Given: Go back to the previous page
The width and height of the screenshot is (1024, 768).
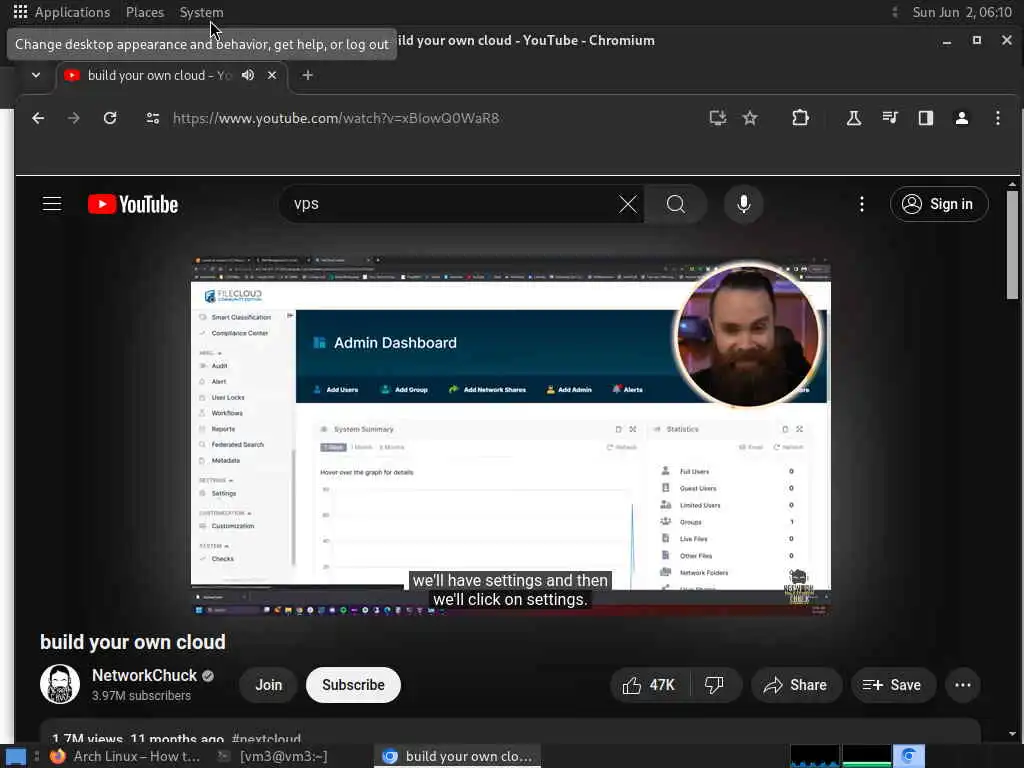Looking at the screenshot, I should click(39, 118).
